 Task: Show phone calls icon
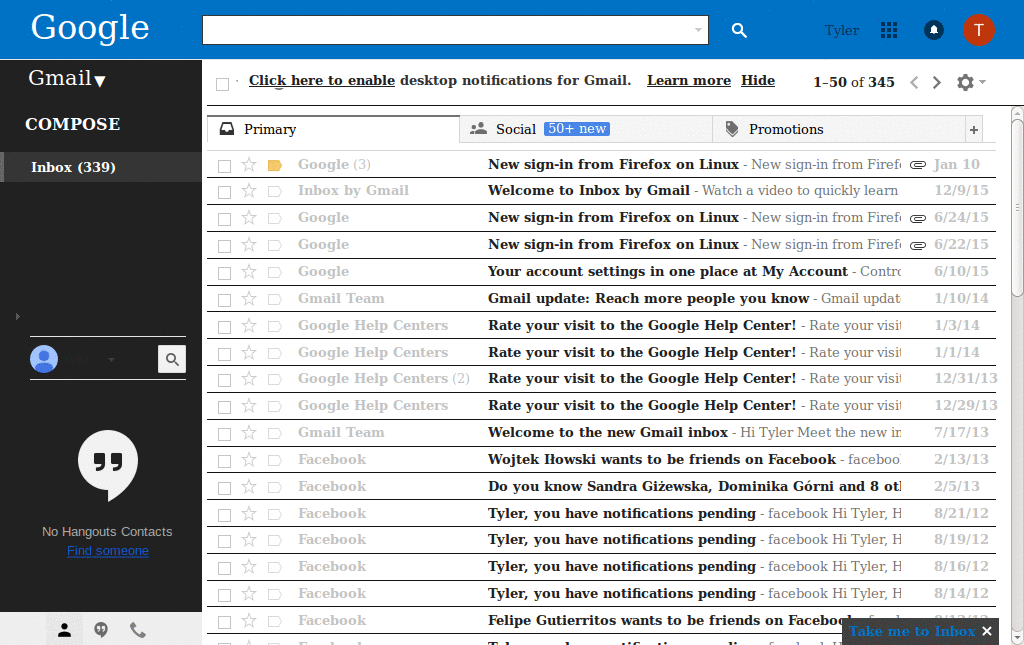[138, 630]
